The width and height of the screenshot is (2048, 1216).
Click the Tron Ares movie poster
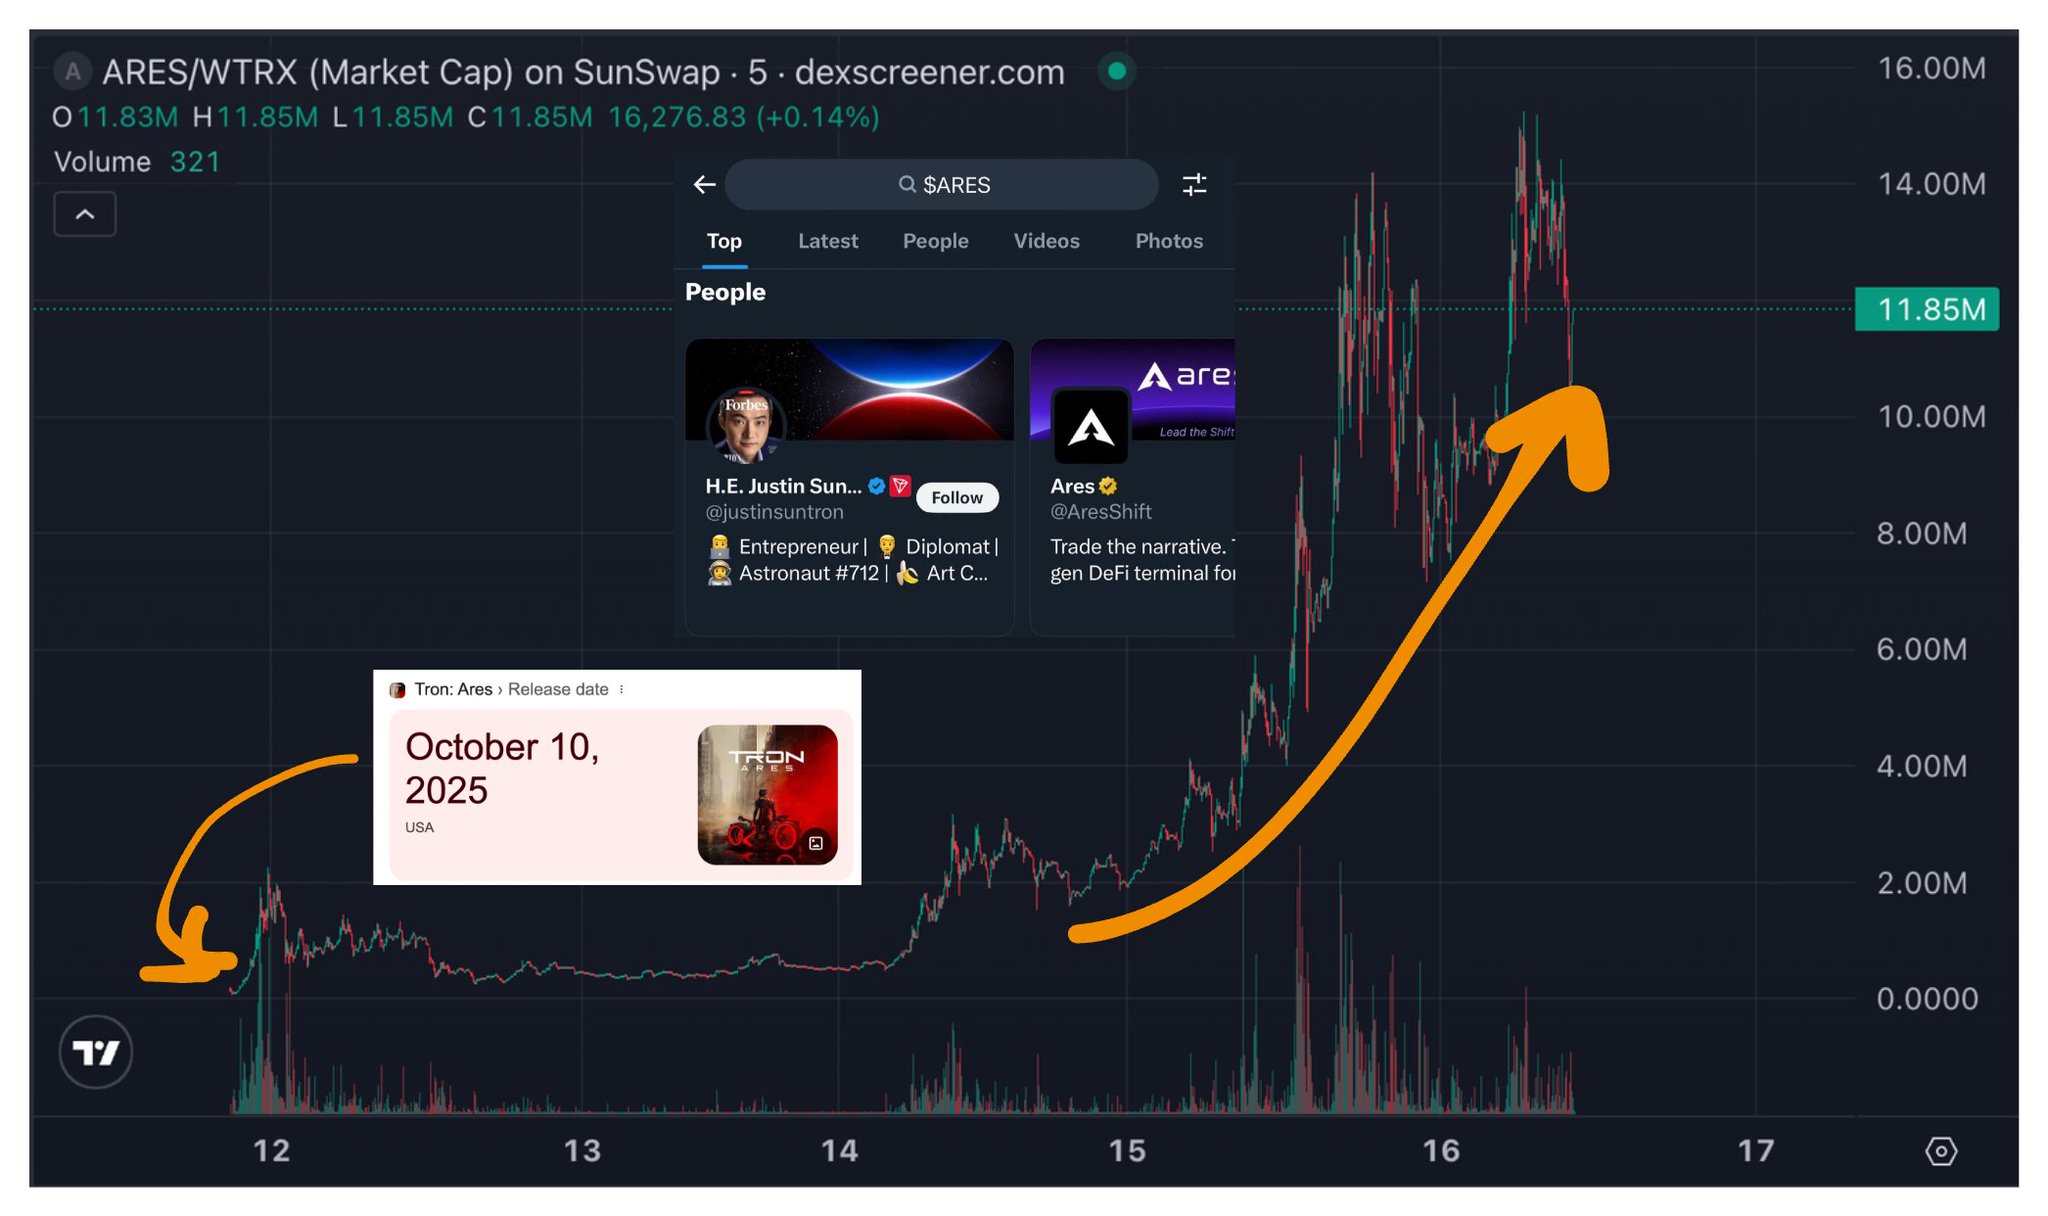pos(767,794)
